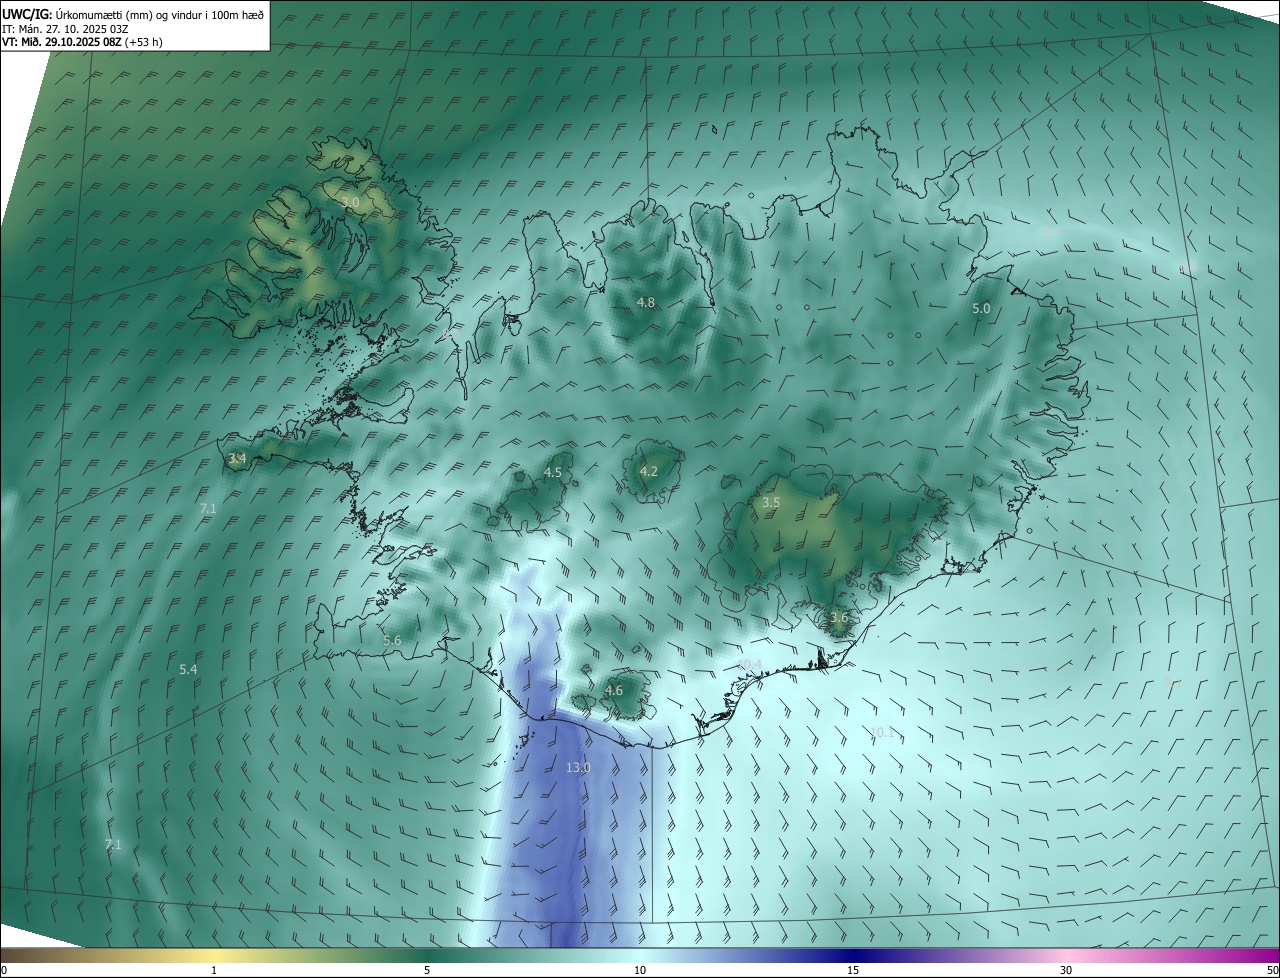Click the 4.8 value in north Iceland
The image size is (1280, 978).
click(x=646, y=302)
